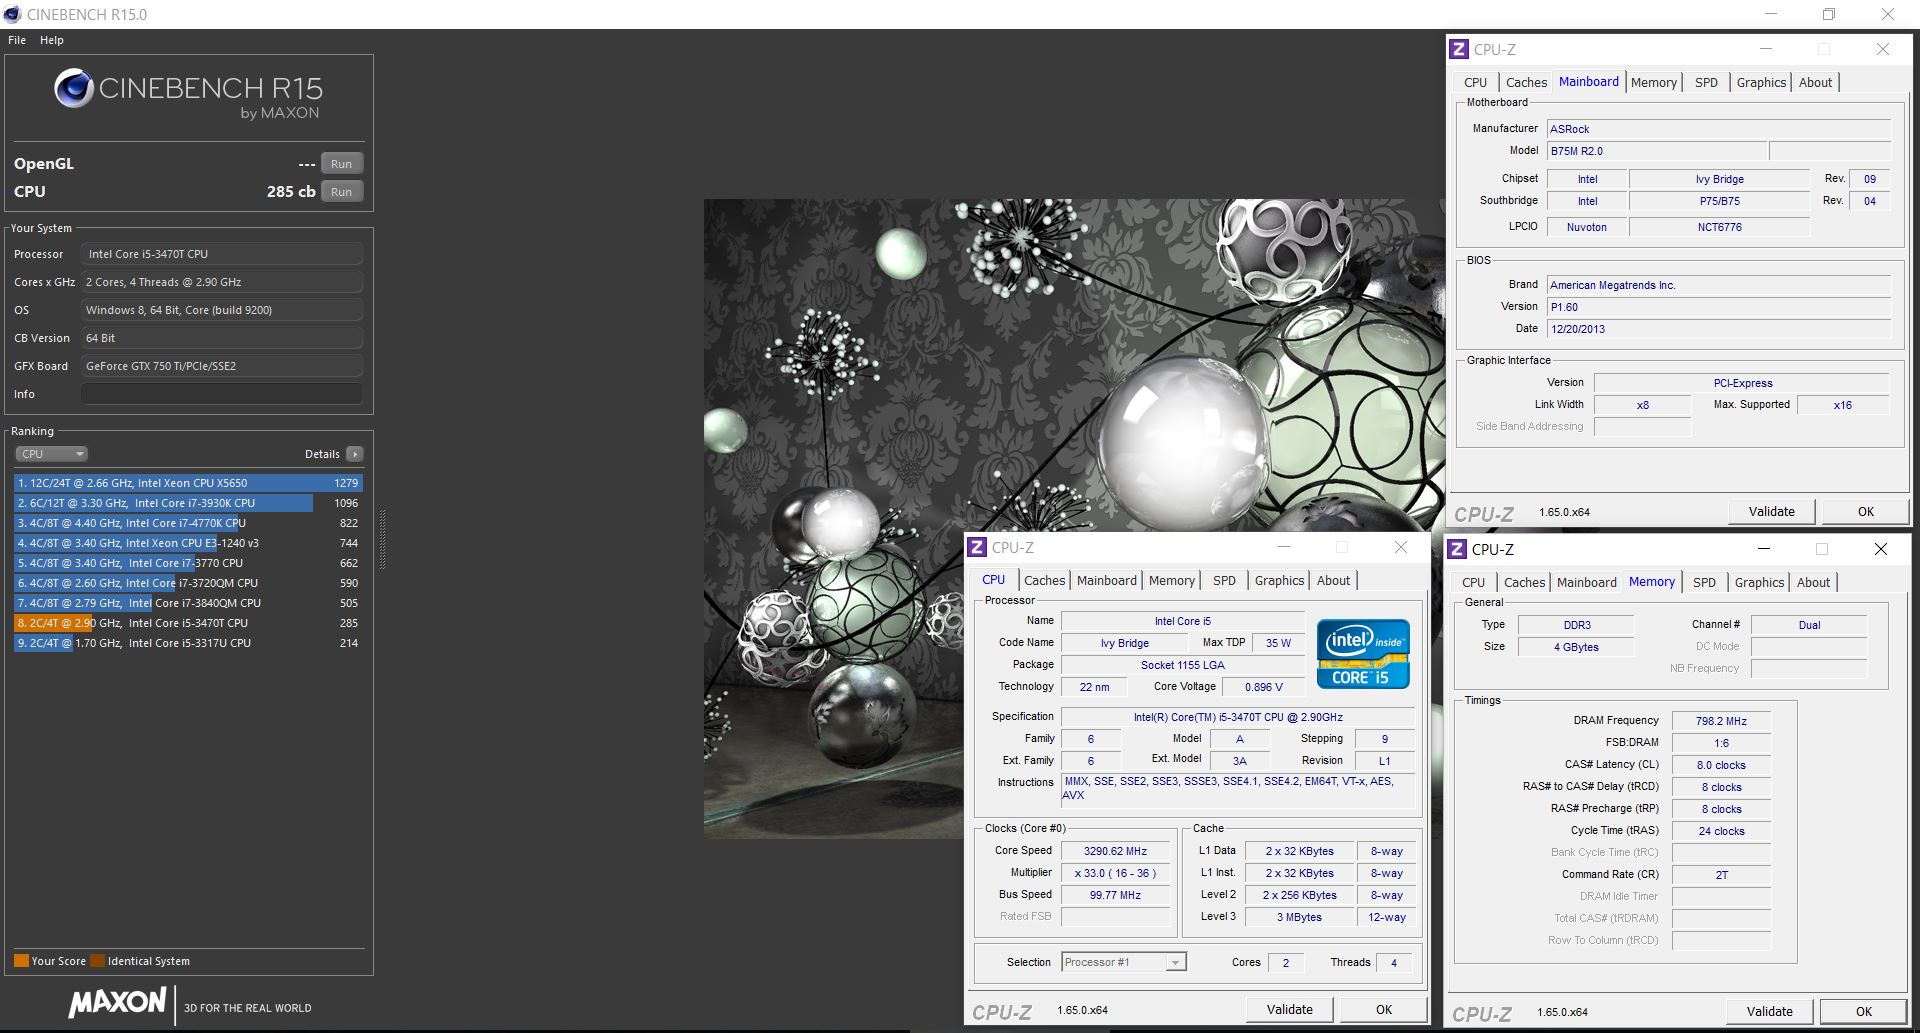This screenshot has height=1033, width=1920.
Task: Open CPU tab in Memory CPU-Z window
Action: pyautogui.click(x=1473, y=583)
